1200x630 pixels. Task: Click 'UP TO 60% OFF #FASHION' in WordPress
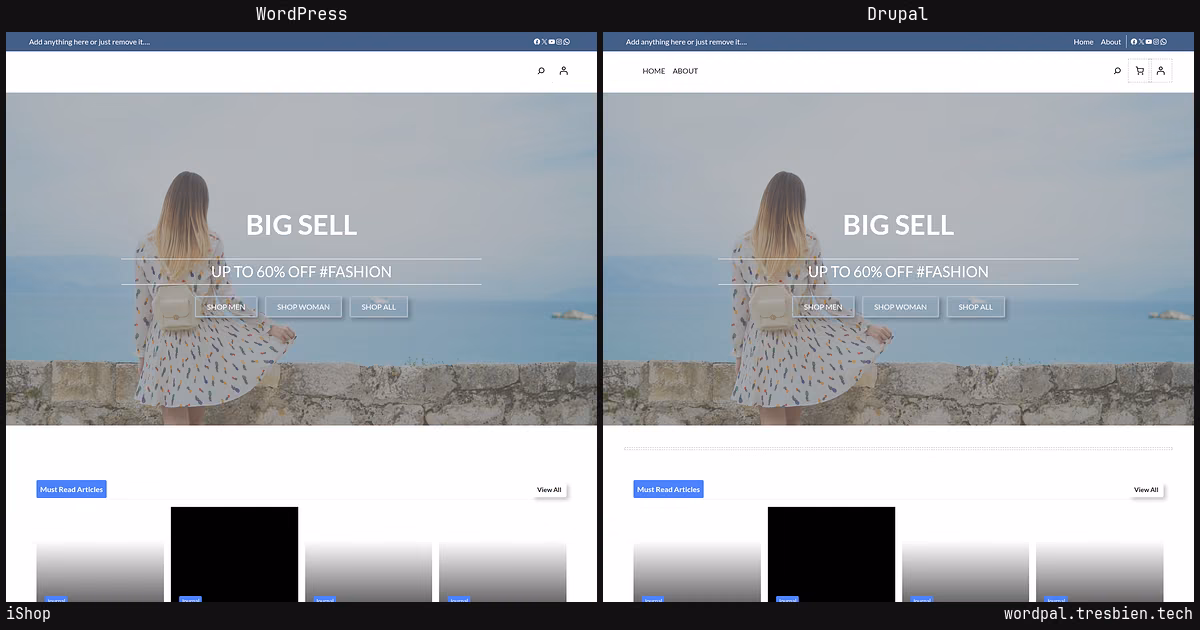click(301, 272)
